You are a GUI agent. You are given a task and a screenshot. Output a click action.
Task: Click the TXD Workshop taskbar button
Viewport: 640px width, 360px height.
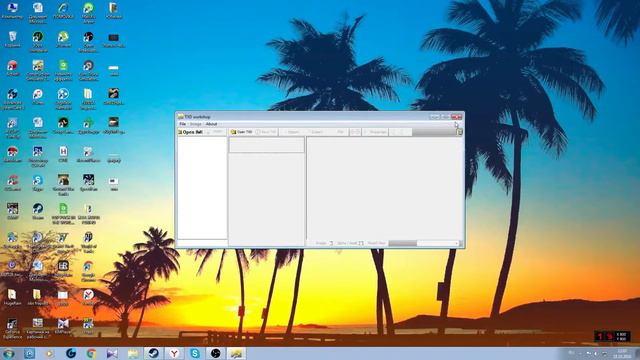pos(237,353)
